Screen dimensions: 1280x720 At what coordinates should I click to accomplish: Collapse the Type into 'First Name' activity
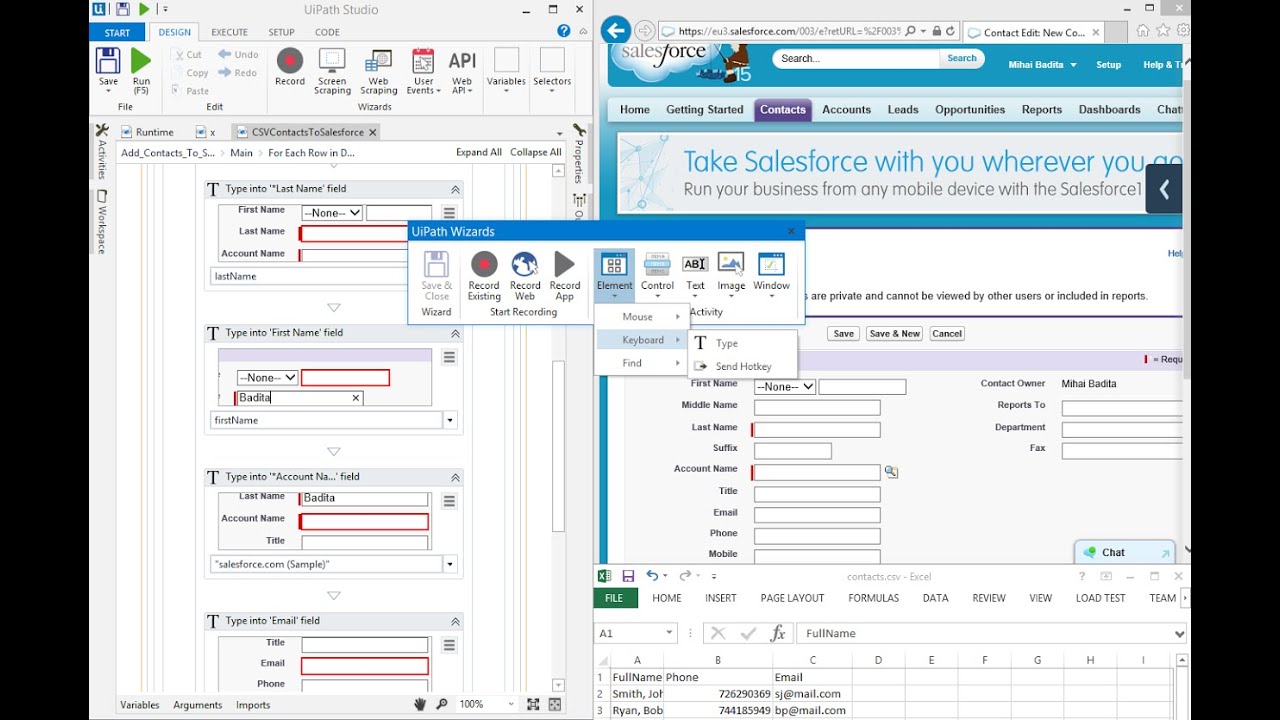pos(455,333)
